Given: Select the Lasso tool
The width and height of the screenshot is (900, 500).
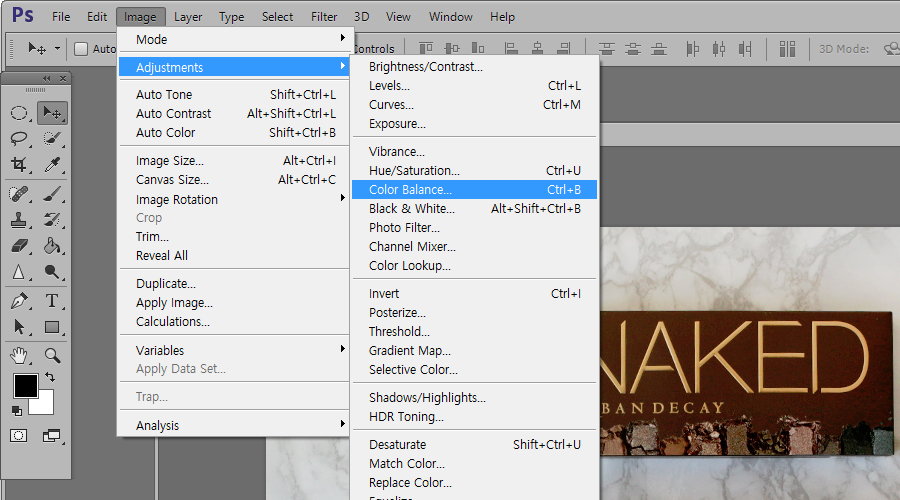Looking at the screenshot, I should click(x=19, y=139).
